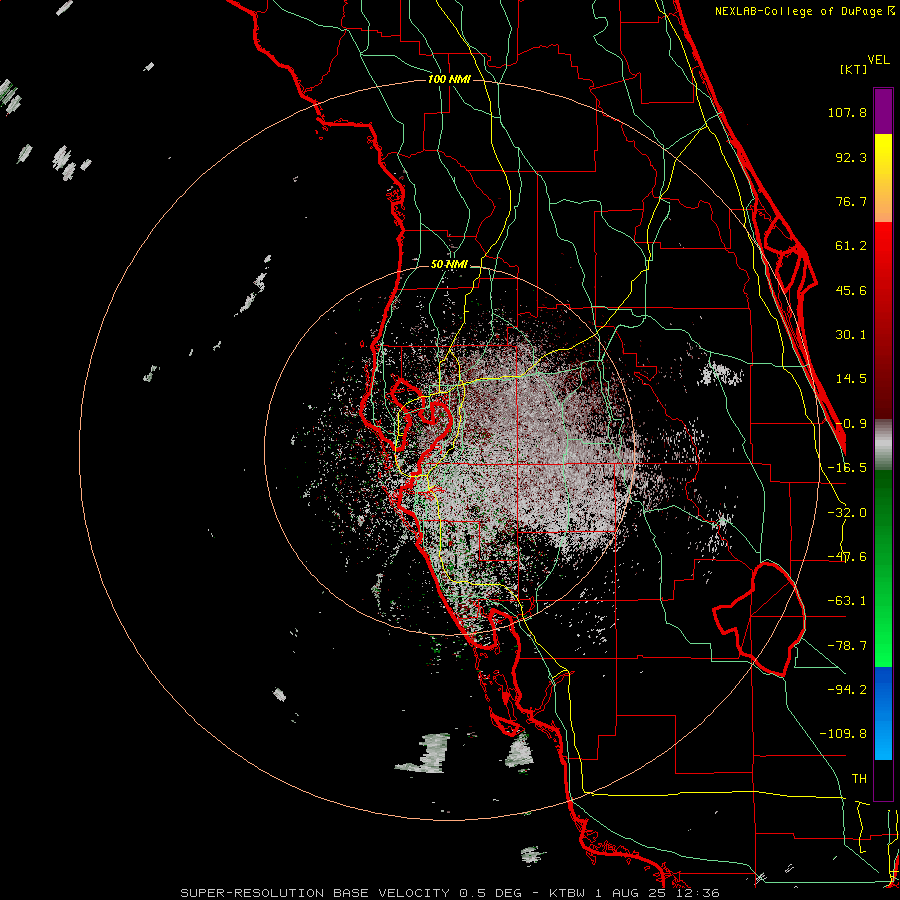The height and width of the screenshot is (900, 900).
Task: Click the -78.7 legend value
Action: coord(847,646)
